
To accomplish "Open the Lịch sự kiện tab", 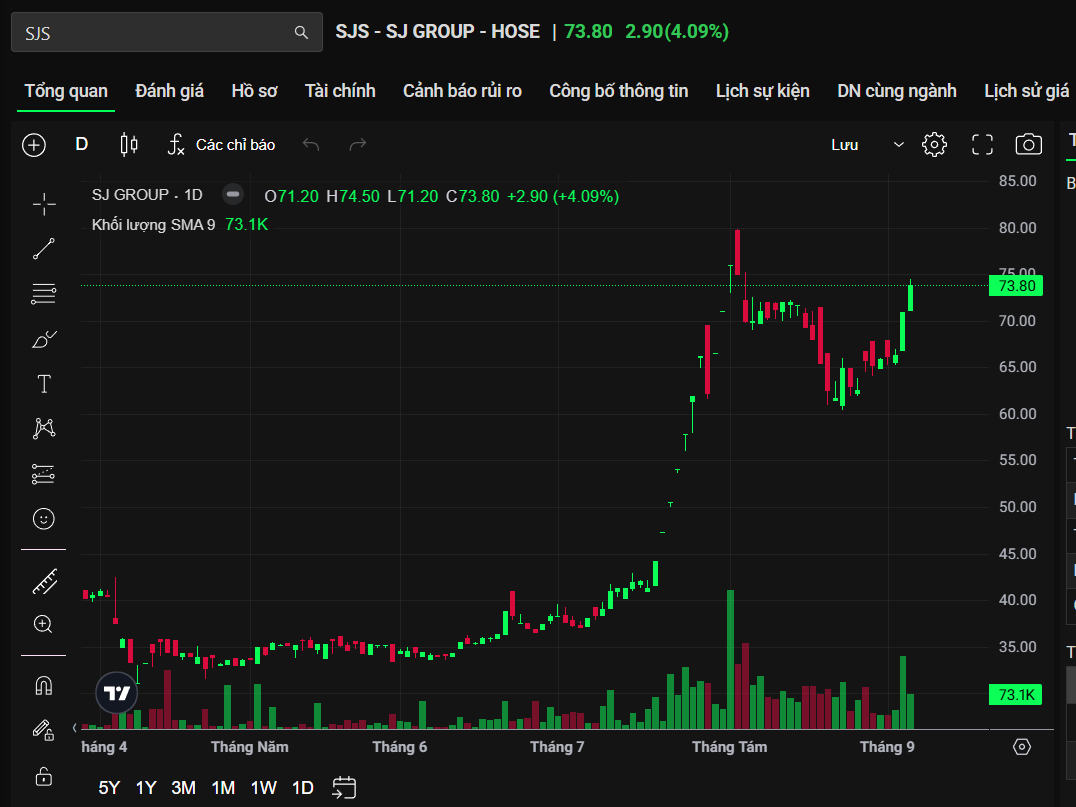I will click(x=762, y=91).
